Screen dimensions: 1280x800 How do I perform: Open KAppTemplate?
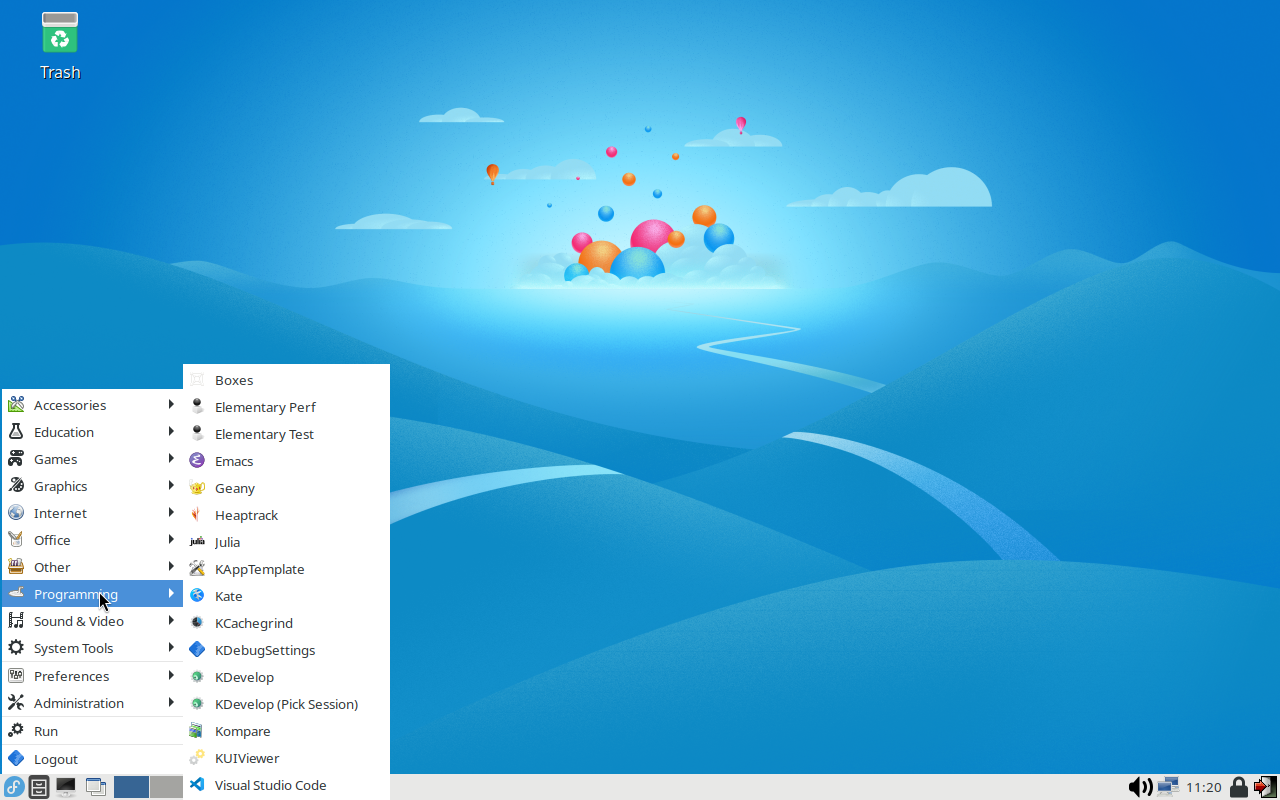click(286, 569)
